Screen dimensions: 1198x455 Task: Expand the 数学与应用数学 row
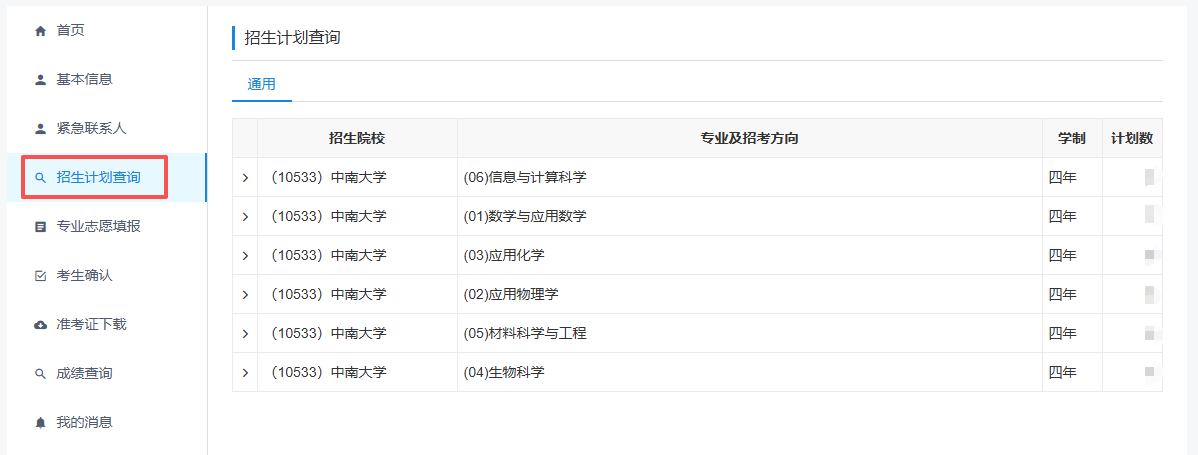click(x=245, y=217)
